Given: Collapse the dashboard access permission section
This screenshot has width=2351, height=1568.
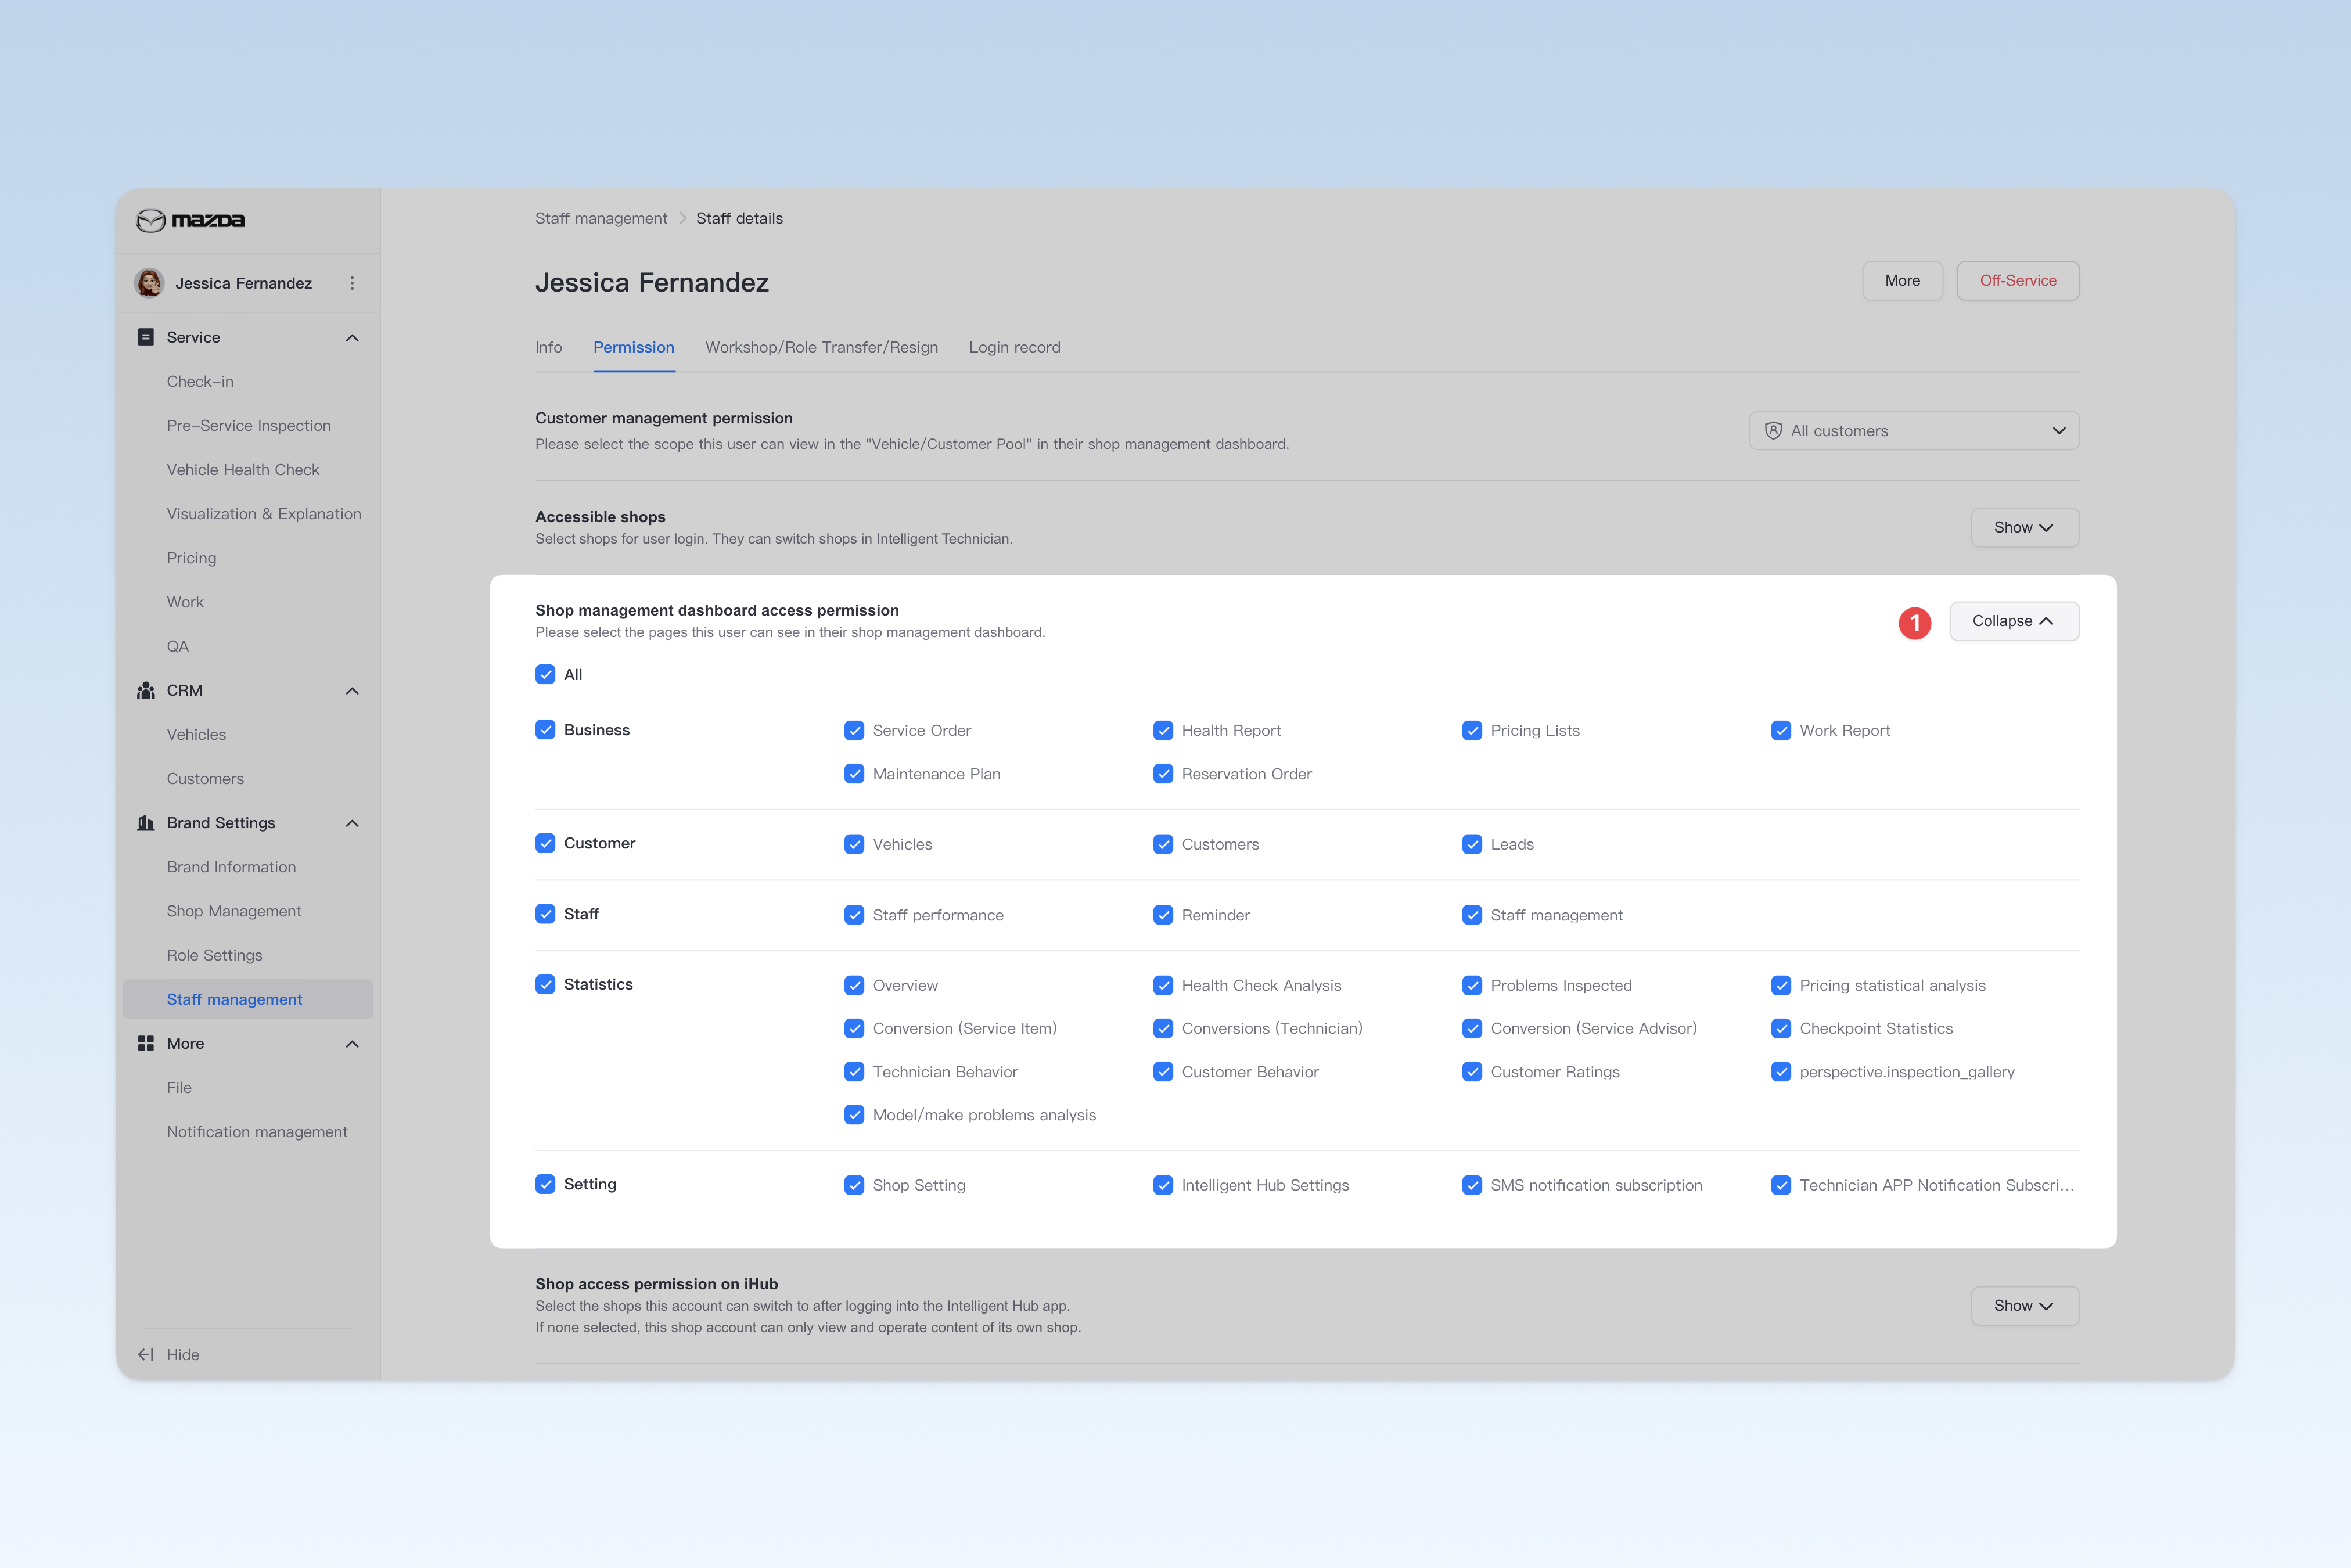Looking at the screenshot, I should tap(2014, 621).
